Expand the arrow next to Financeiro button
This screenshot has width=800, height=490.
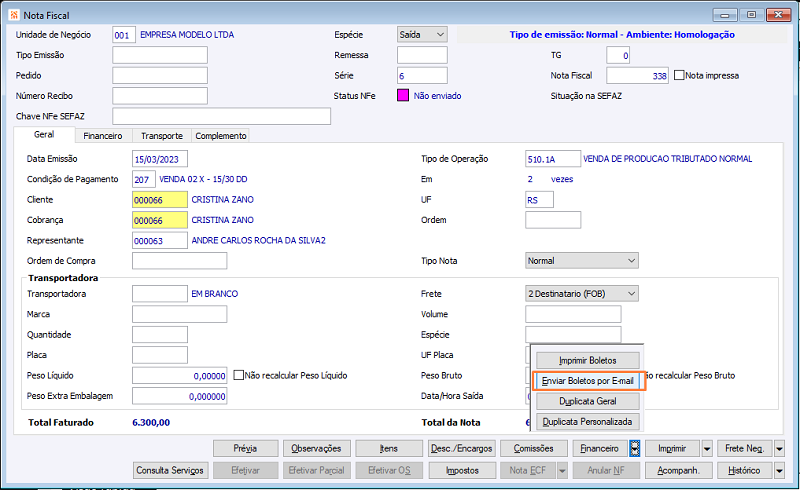(x=634, y=449)
